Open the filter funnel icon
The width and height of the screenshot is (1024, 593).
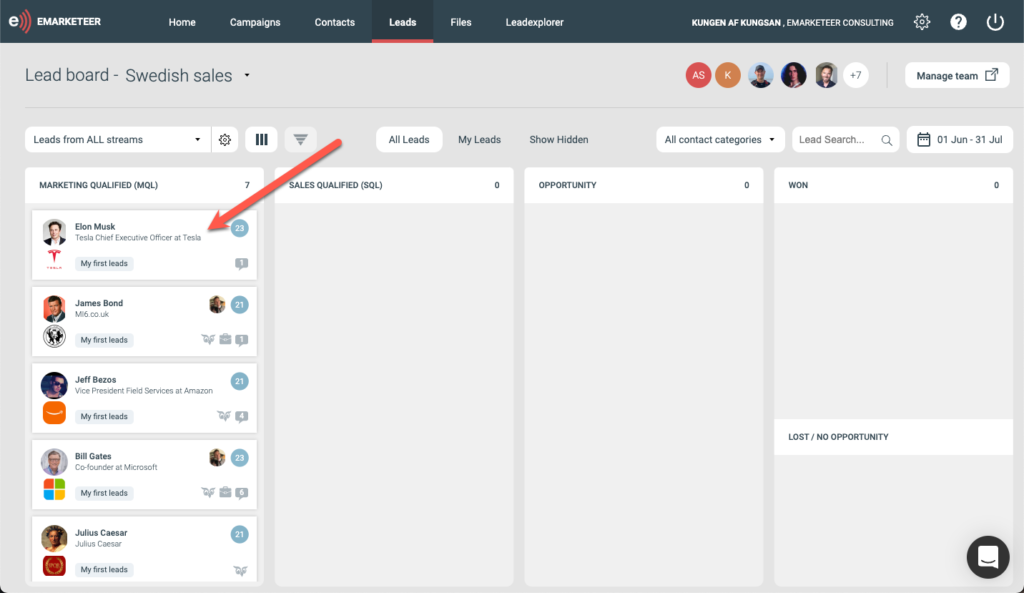click(300, 140)
